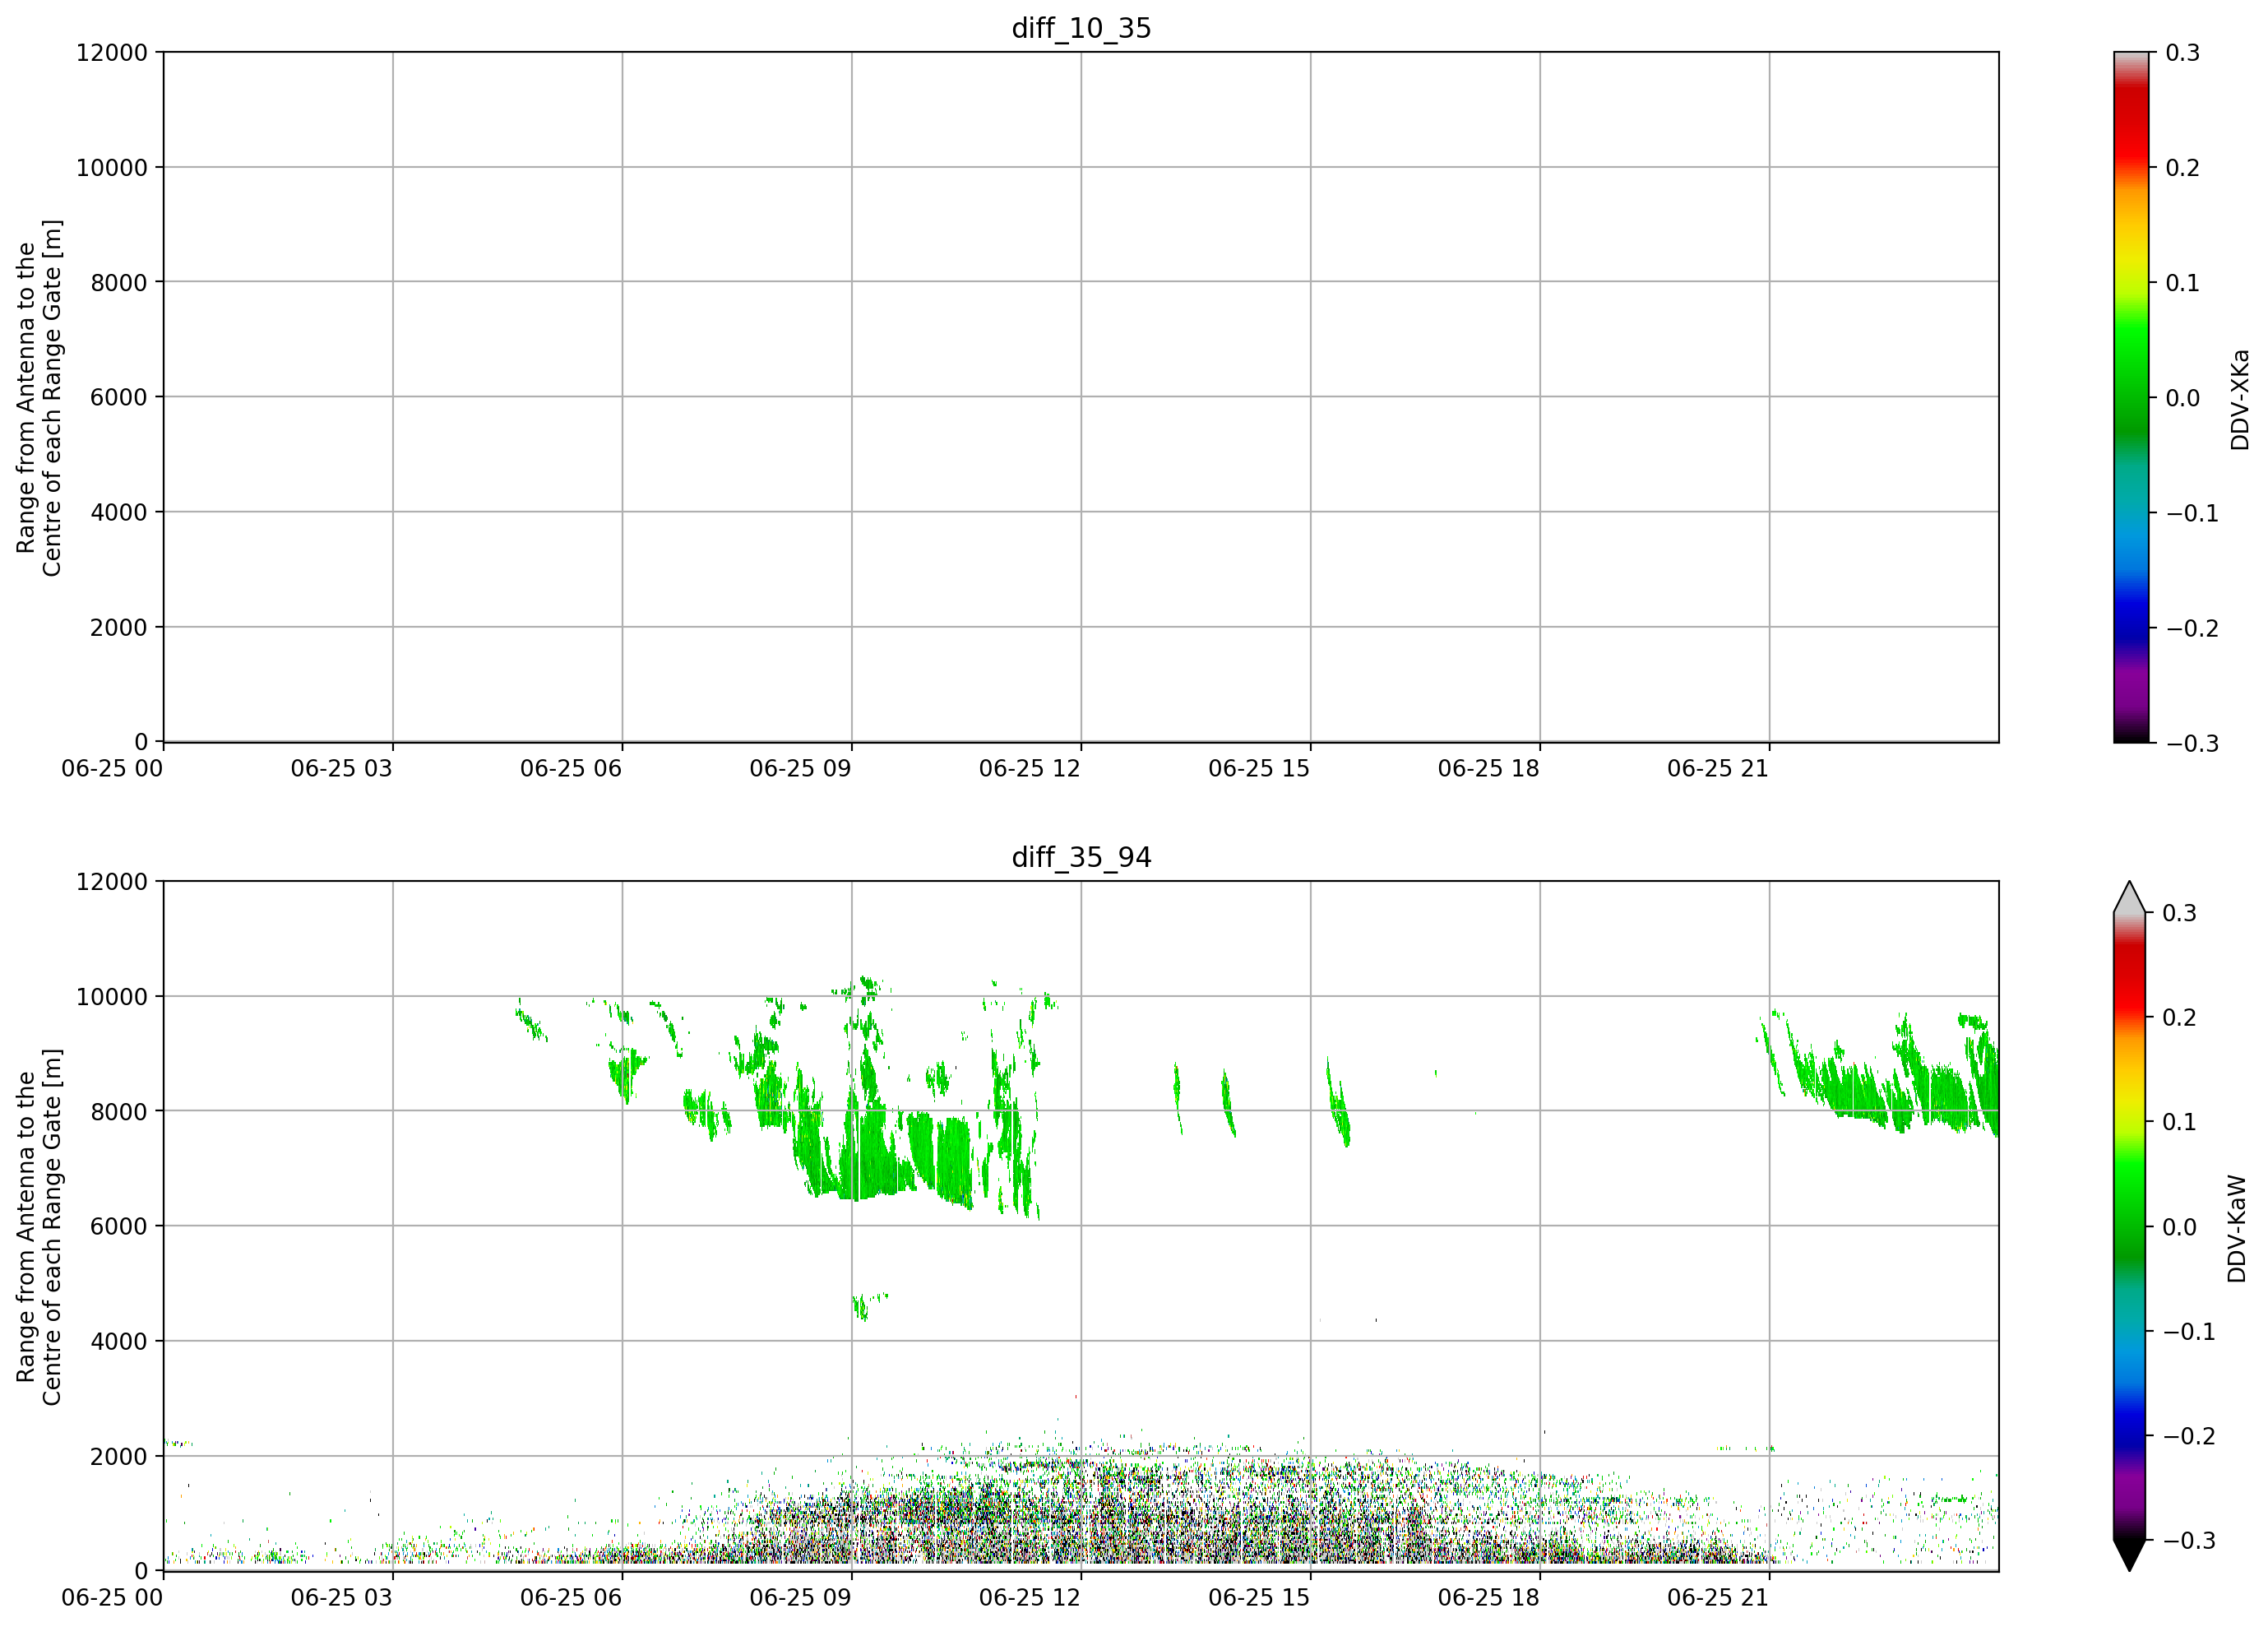2268x1627 pixels.
Task: Click the diff_35_94 y-axis range label
Action: 40,1226
